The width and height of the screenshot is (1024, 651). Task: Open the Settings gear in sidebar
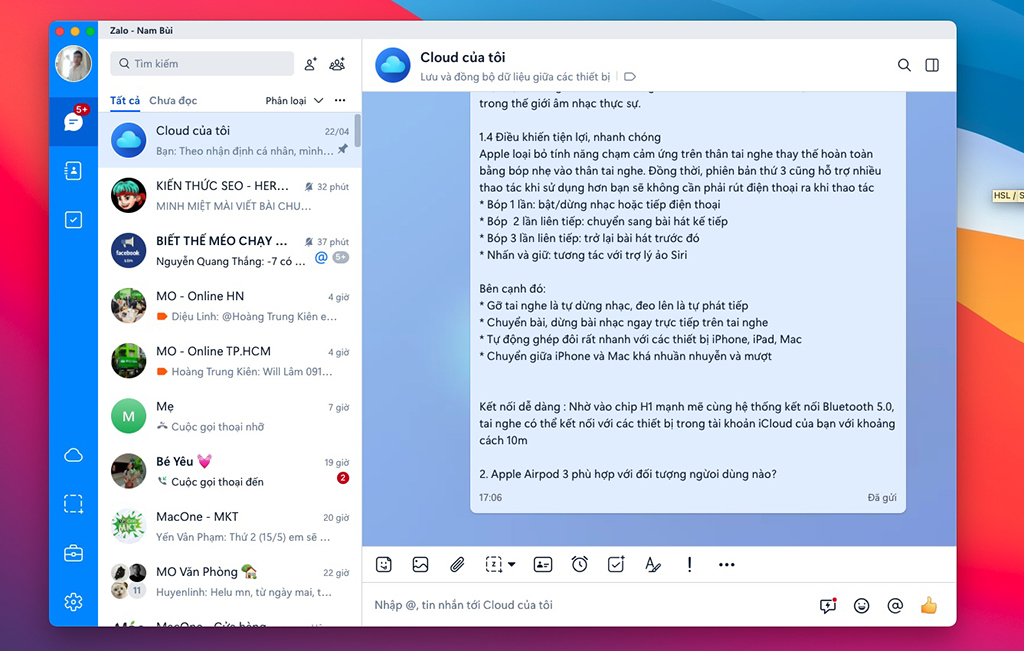point(73,601)
